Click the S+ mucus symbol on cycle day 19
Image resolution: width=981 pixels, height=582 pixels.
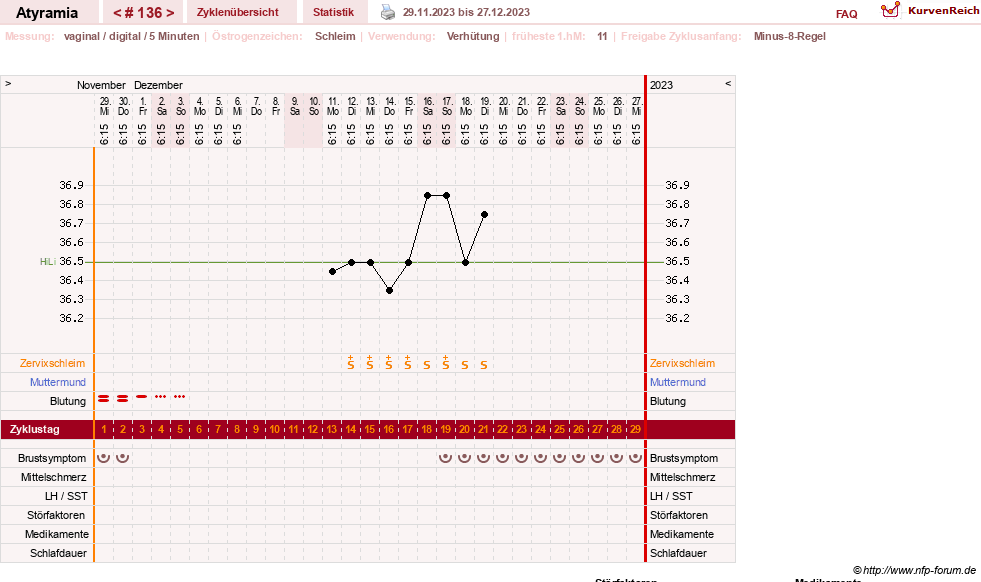click(445, 362)
